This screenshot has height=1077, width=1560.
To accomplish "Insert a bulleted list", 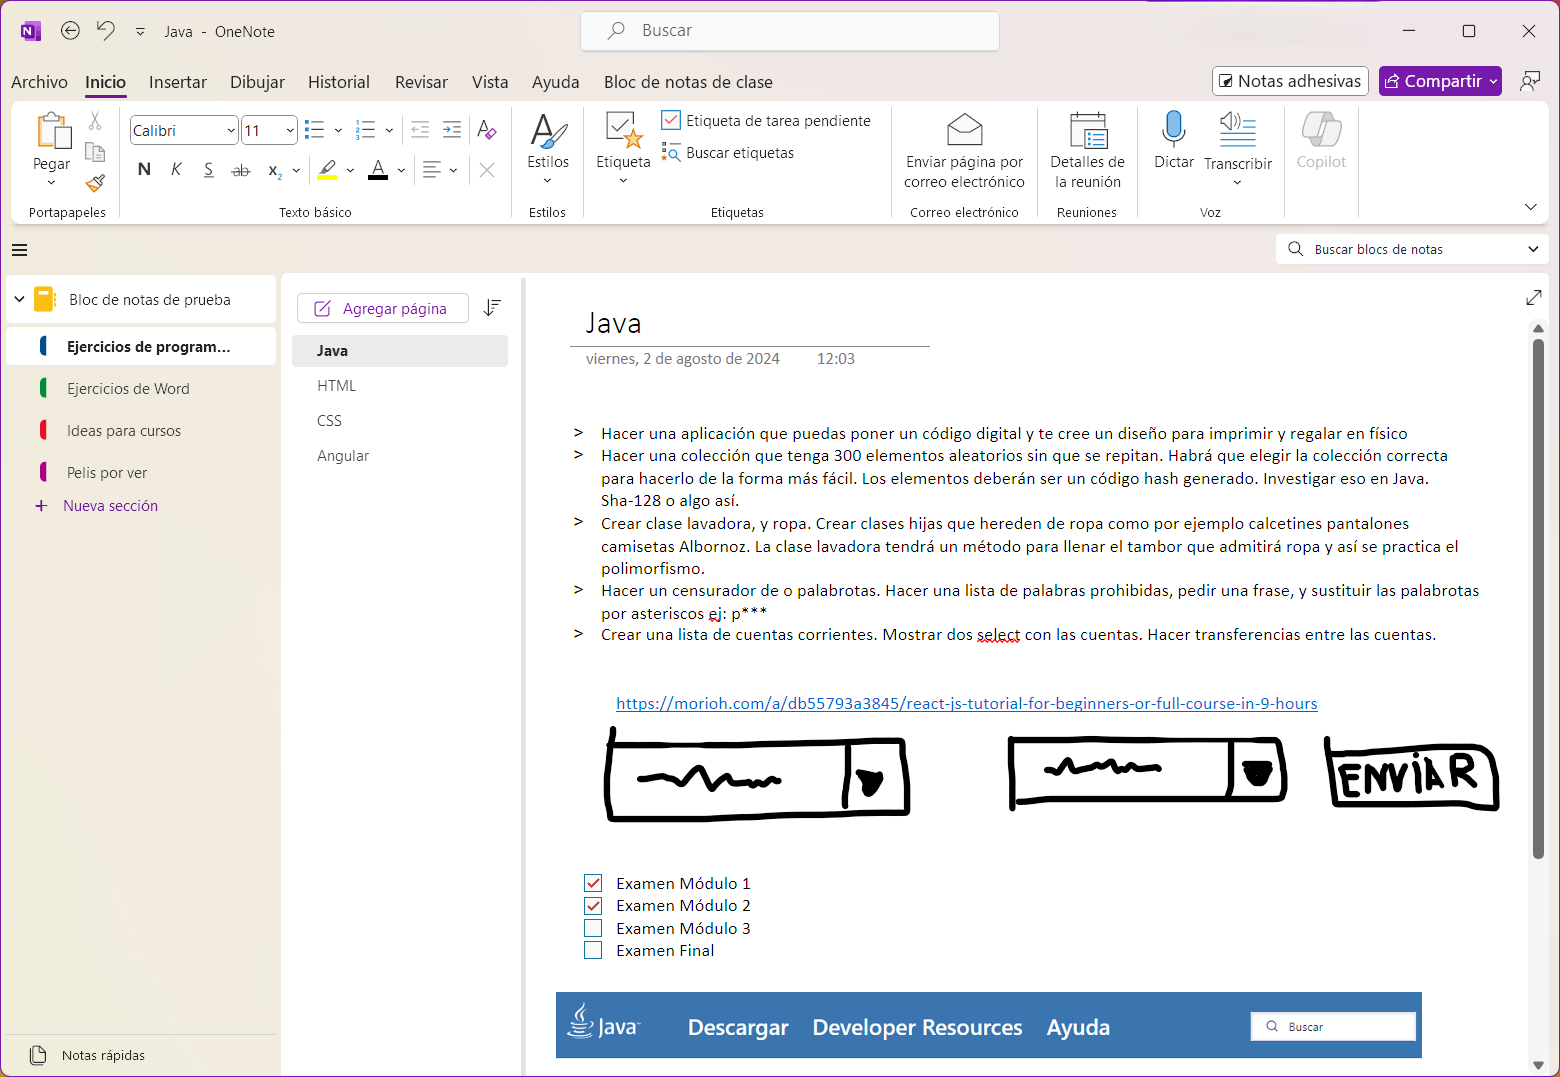I will [x=315, y=130].
